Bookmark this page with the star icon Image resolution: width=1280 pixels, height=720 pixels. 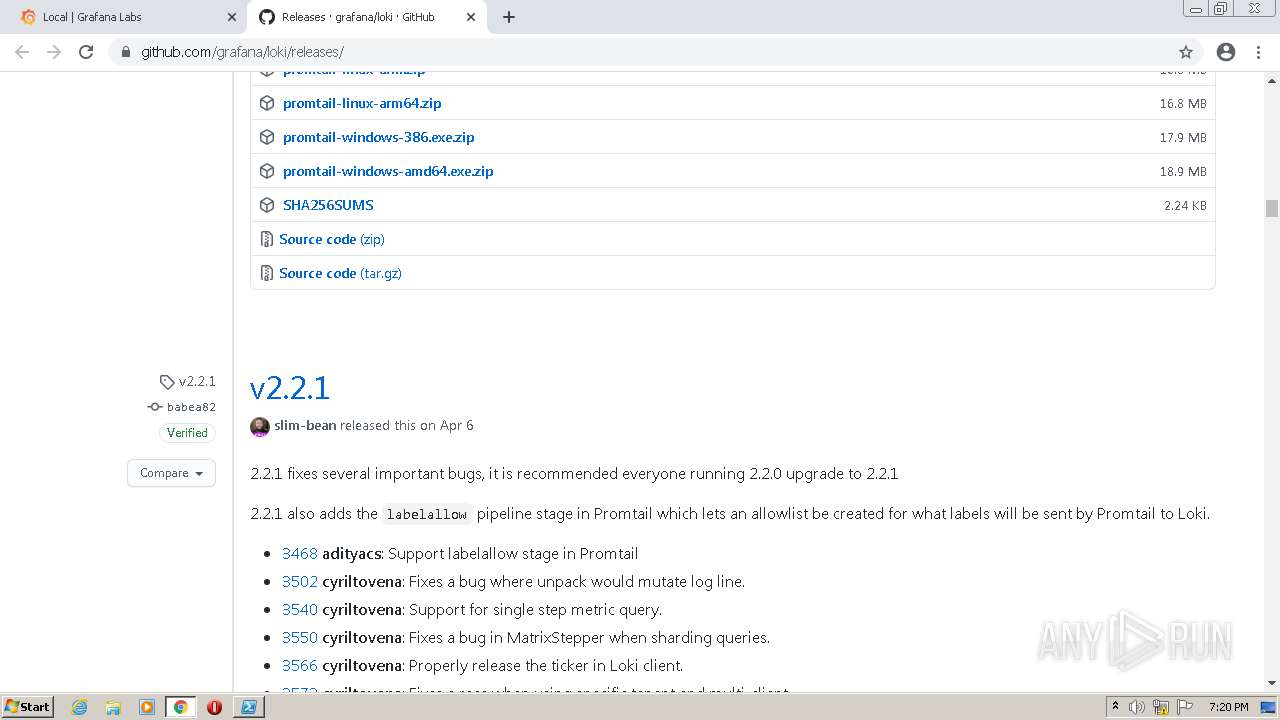click(1186, 52)
